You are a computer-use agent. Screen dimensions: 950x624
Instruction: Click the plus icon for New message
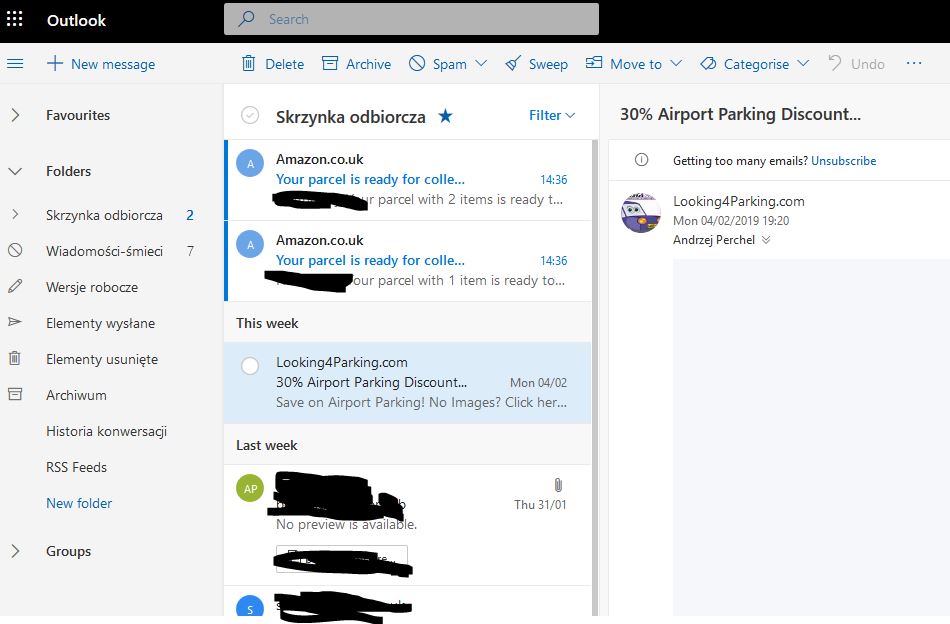click(55, 63)
